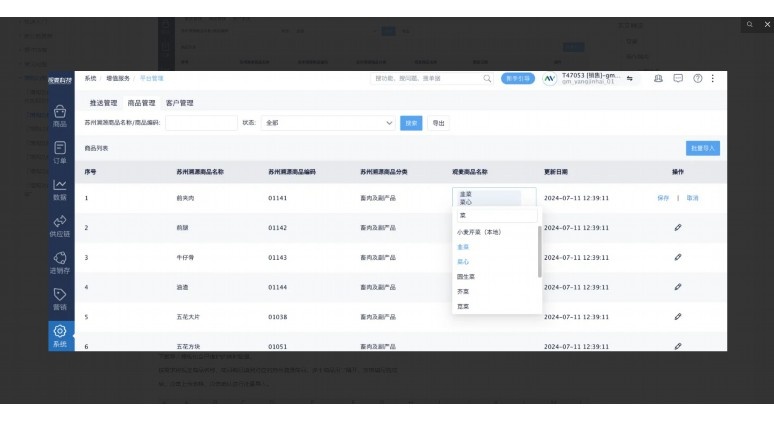The height and width of the screenshot is (421, 774).
Task: Click product code 01144
Action: coord(277,287)
